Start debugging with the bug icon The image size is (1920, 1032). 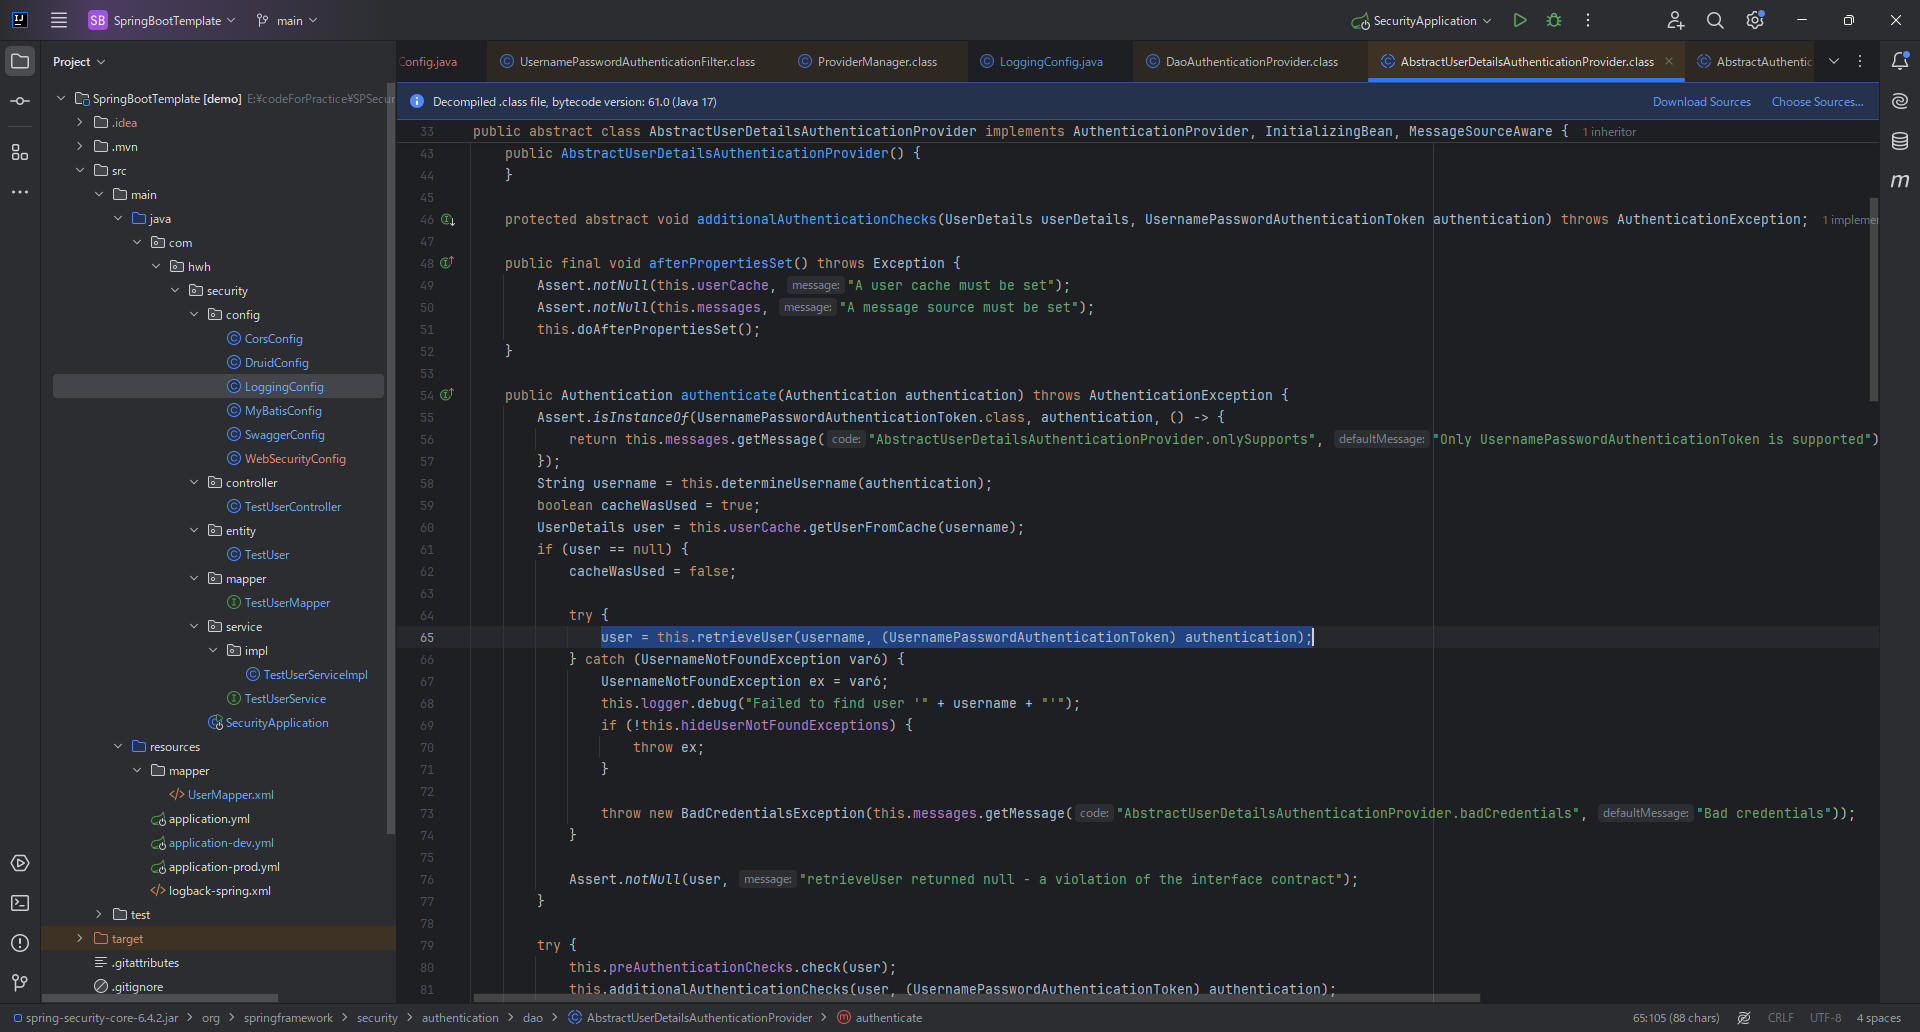coord(1554,20)
